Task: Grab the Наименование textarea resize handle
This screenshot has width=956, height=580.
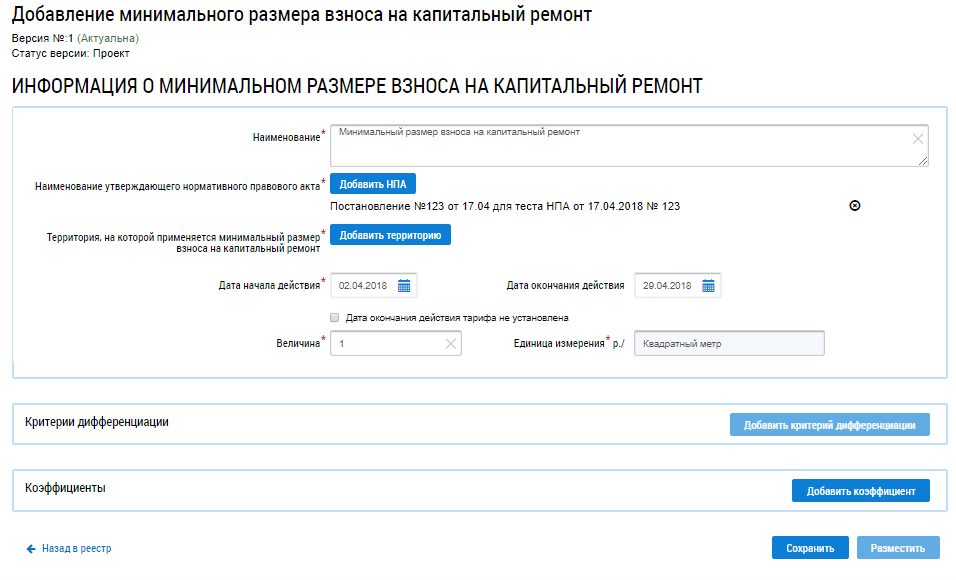Action: [923, 161]
